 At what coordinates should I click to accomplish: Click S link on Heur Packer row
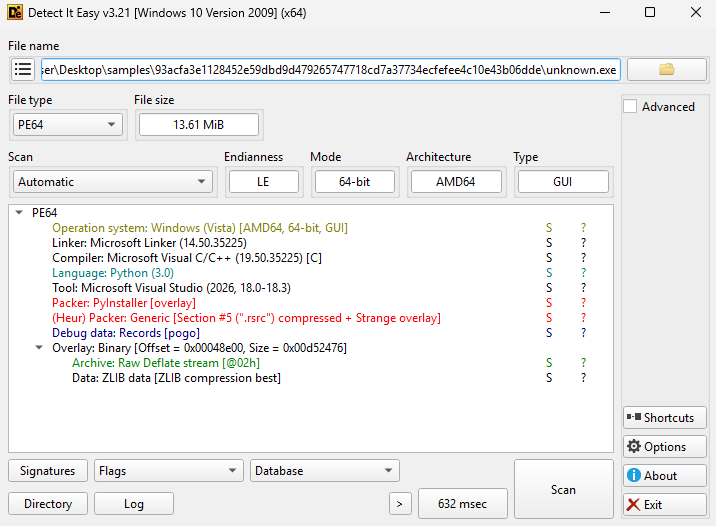point(549,318)
